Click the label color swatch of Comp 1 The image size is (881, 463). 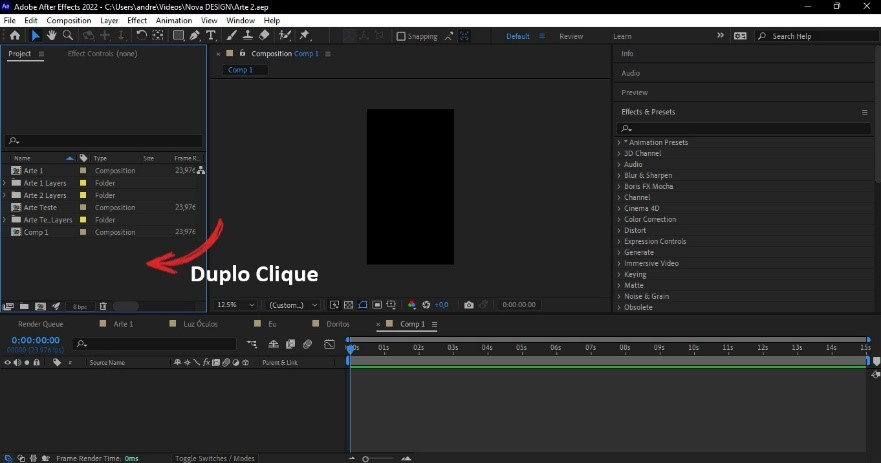[83, 232]
